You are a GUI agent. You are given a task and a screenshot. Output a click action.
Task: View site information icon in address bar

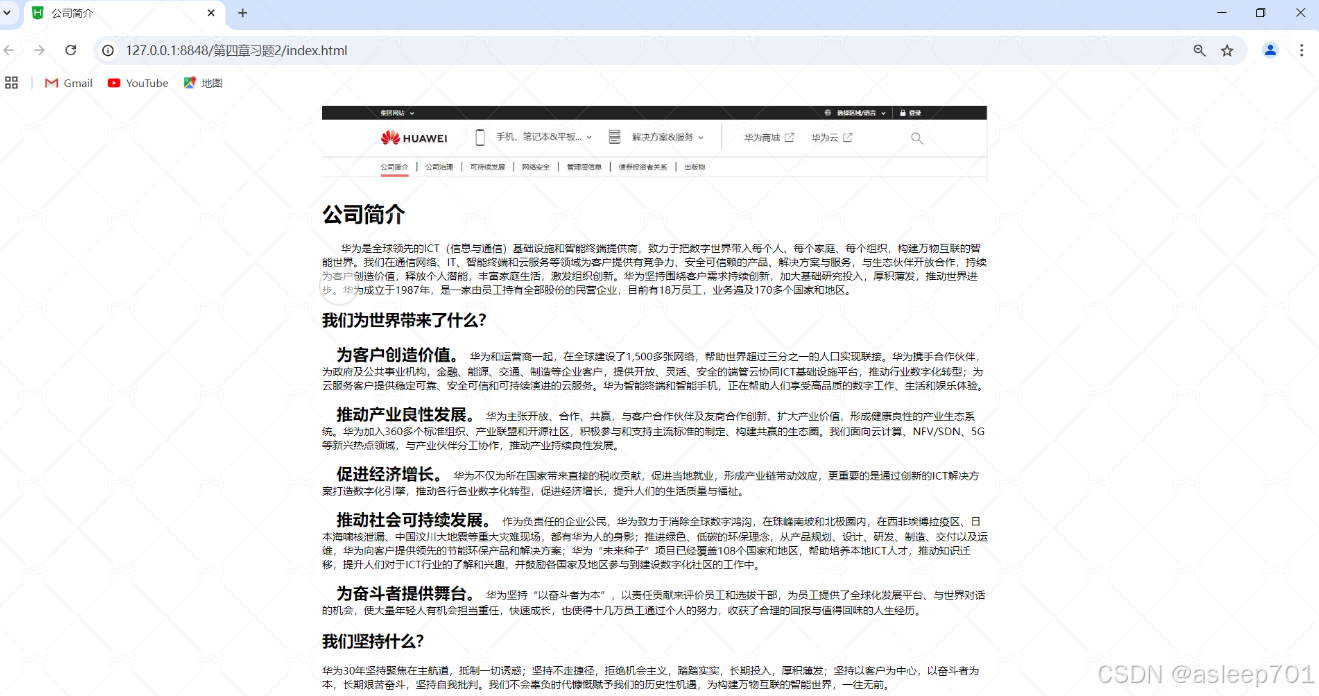(x=108, y=50)
